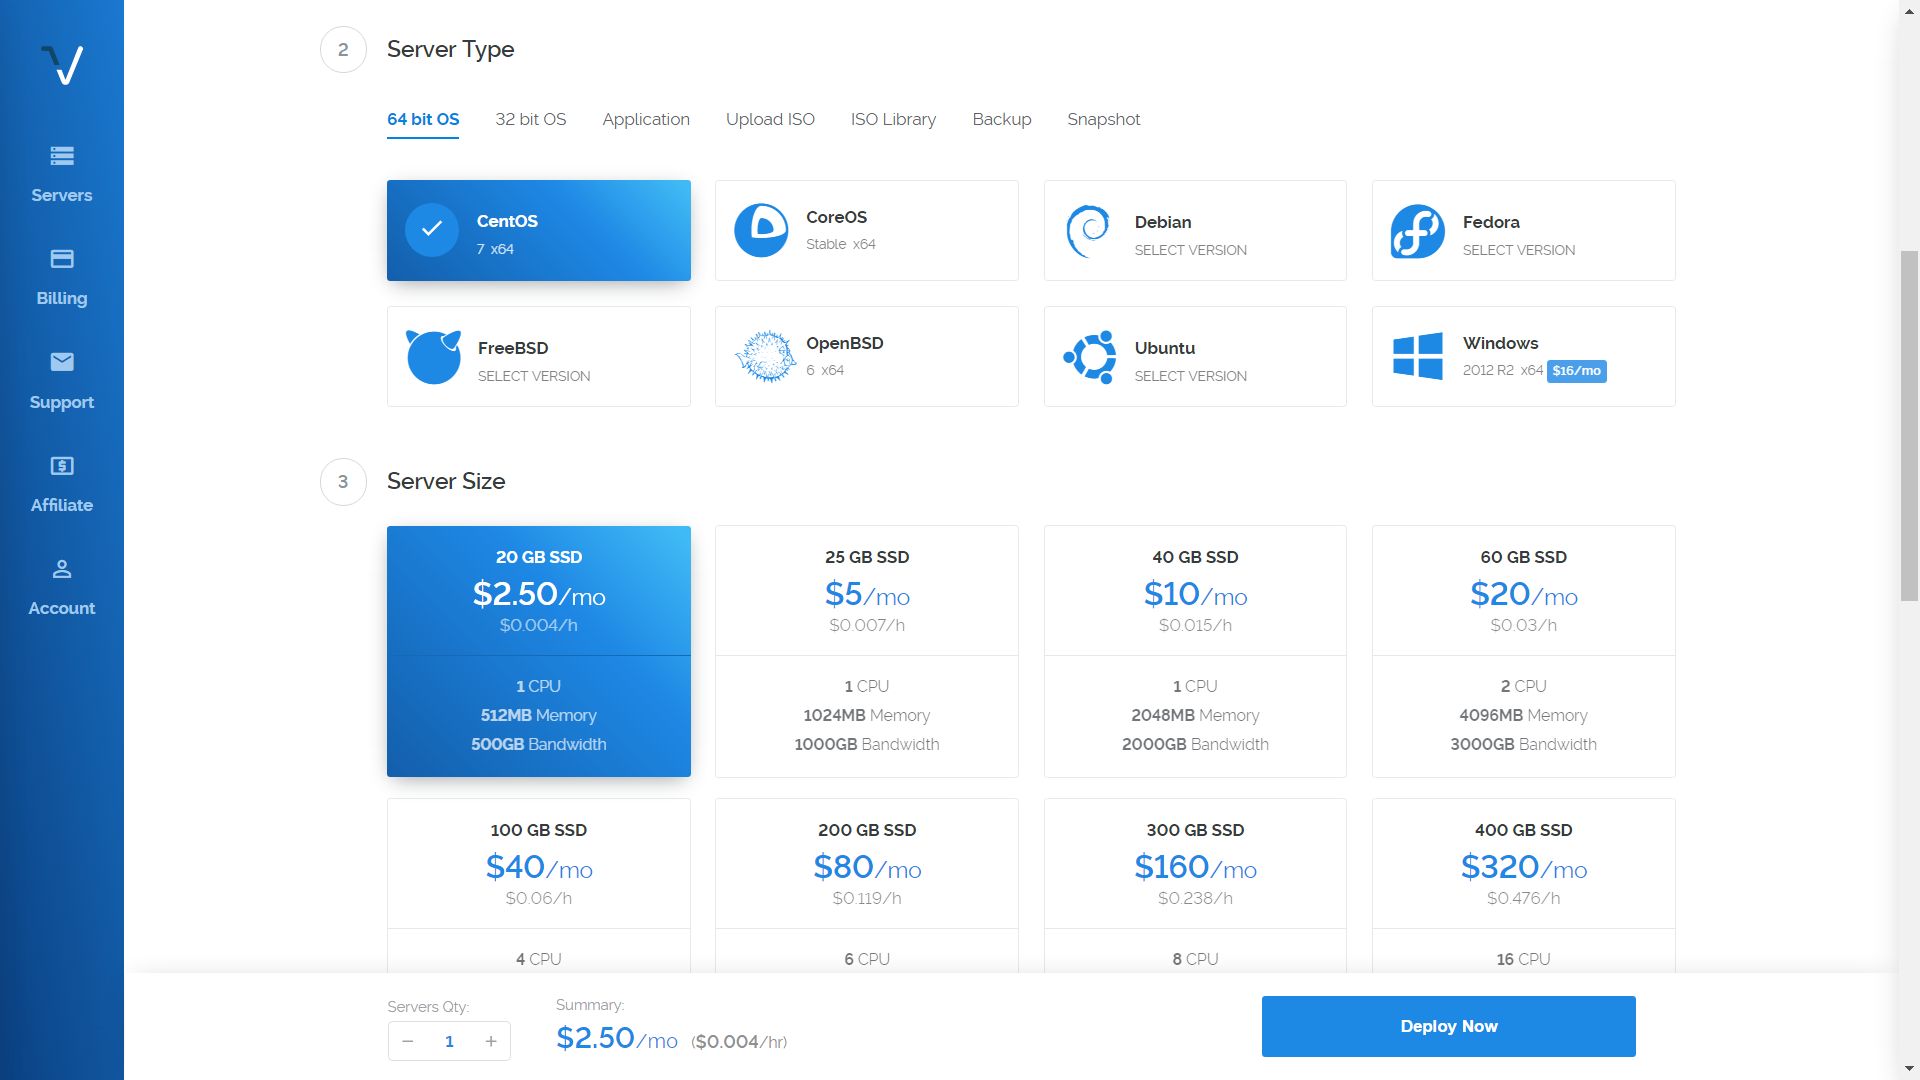Screen dimensions: 1920x1080
Task: Switch to the 32 bit OS tab
Action: coord(531,119)
